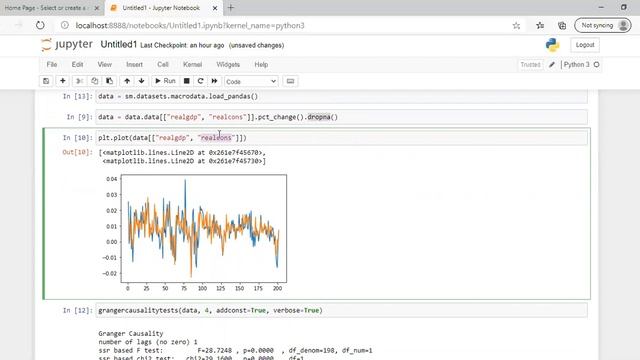
Task: Close the Home Page browser tab
Action: (x=97, y=8)
